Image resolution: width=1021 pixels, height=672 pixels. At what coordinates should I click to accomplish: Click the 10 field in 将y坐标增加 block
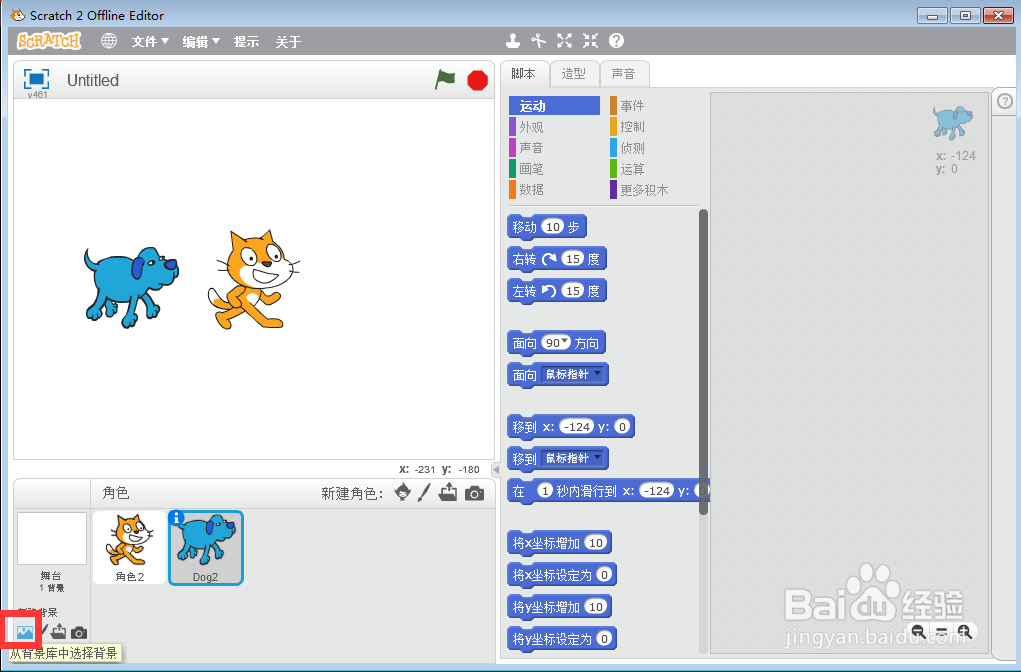596,606
